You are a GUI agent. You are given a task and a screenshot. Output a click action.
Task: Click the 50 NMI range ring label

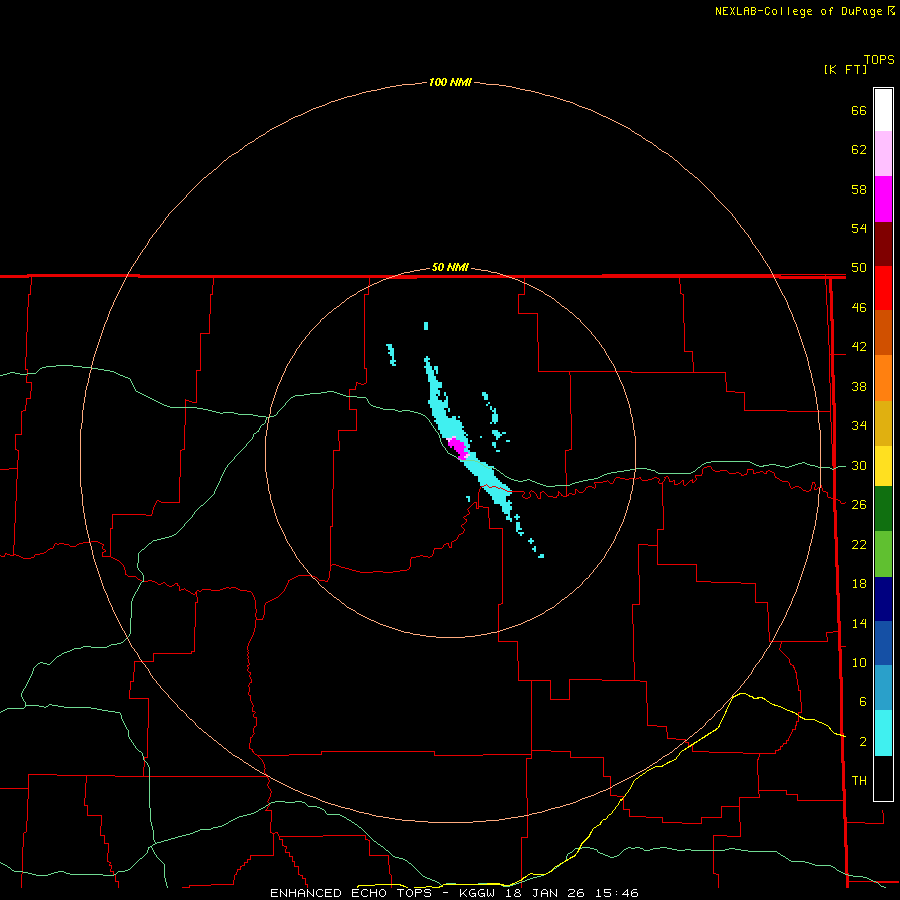click(x=450, y=267)
